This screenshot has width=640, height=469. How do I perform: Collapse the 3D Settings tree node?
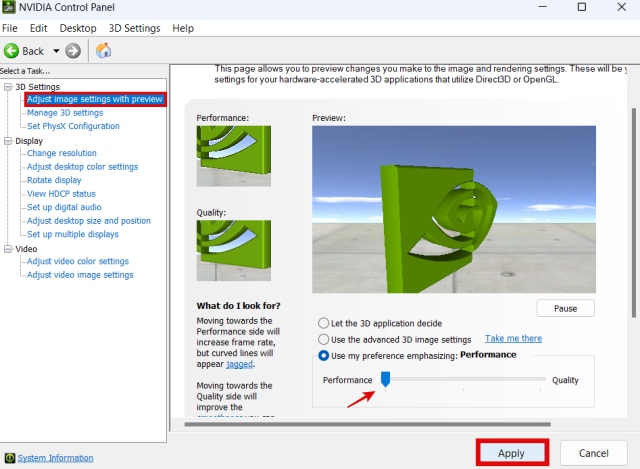8,87
